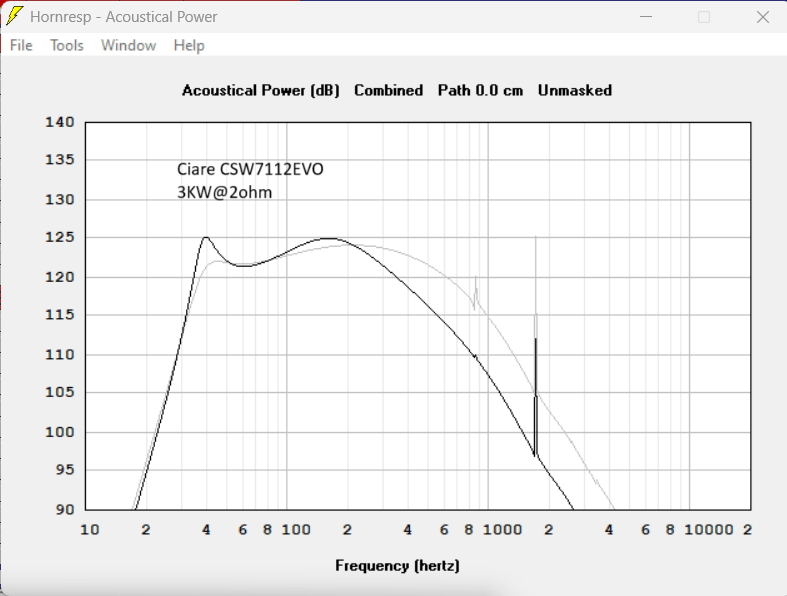Click the black curve peak near 40 Hz
The image size is (787, 596).
[206, 237]
